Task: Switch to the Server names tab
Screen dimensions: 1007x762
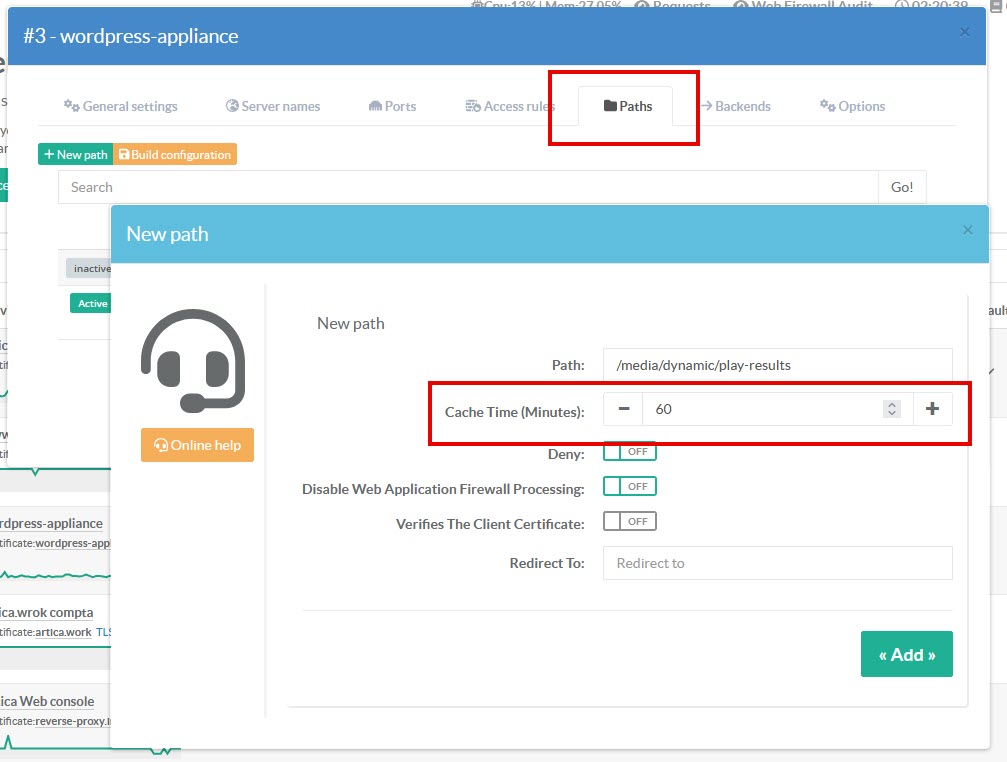Action: 273,106
